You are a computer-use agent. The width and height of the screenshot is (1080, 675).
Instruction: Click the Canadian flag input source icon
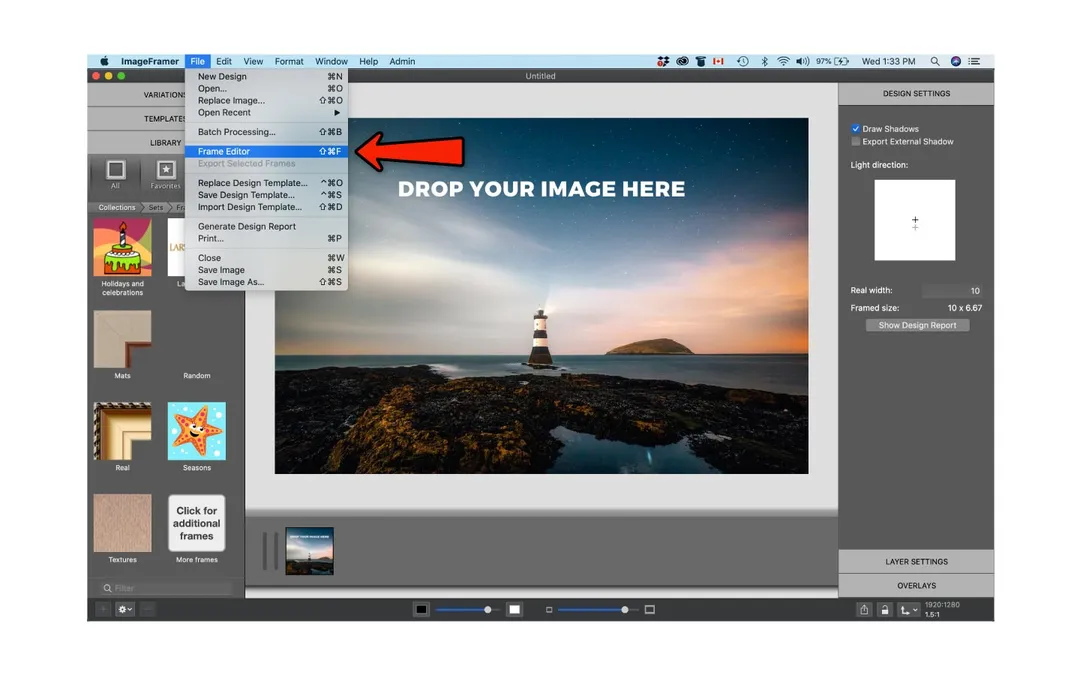click(x=718, y=61)
